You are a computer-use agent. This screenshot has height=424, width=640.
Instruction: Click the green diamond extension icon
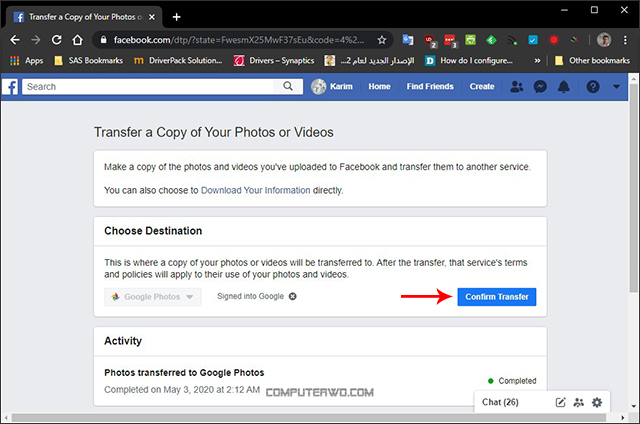(x=491, y=40)
